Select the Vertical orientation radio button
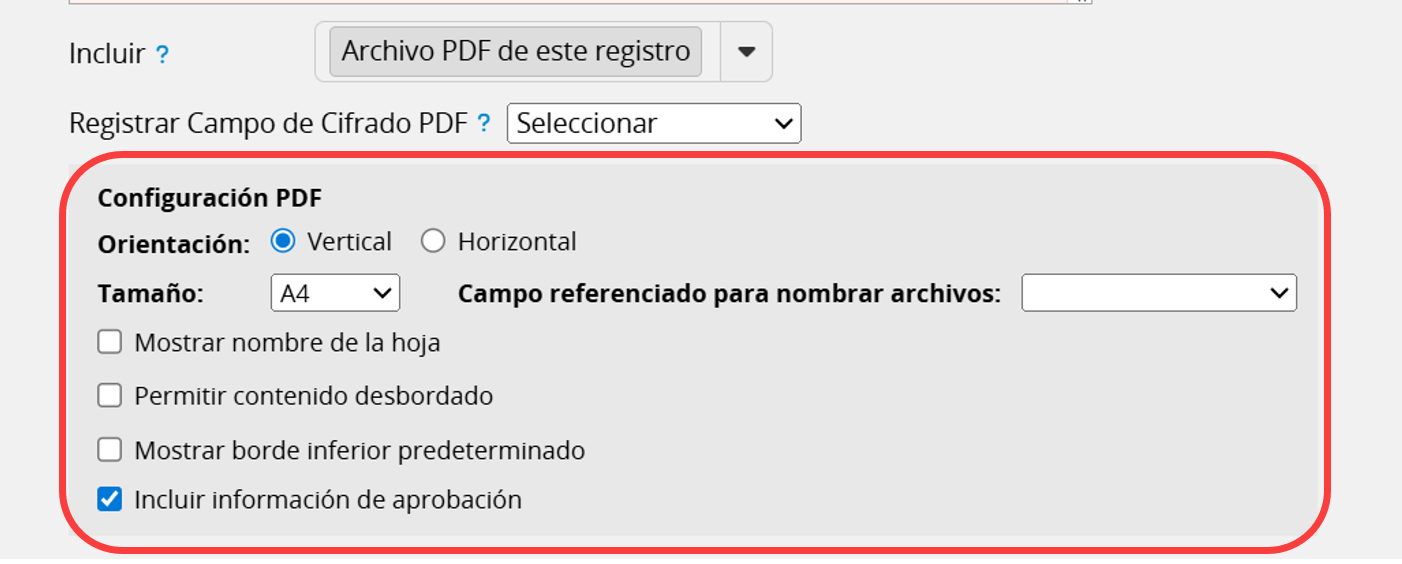This screenshot has height=564, width=1402. click(284, 241)
